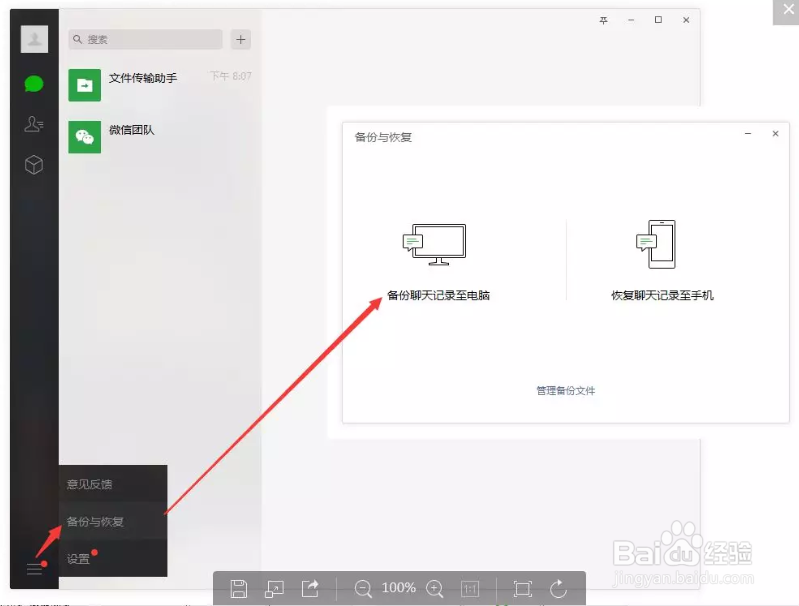Click the 100% zoom level text
Viewport: 799px width, 606px height.
coord(398,588)
